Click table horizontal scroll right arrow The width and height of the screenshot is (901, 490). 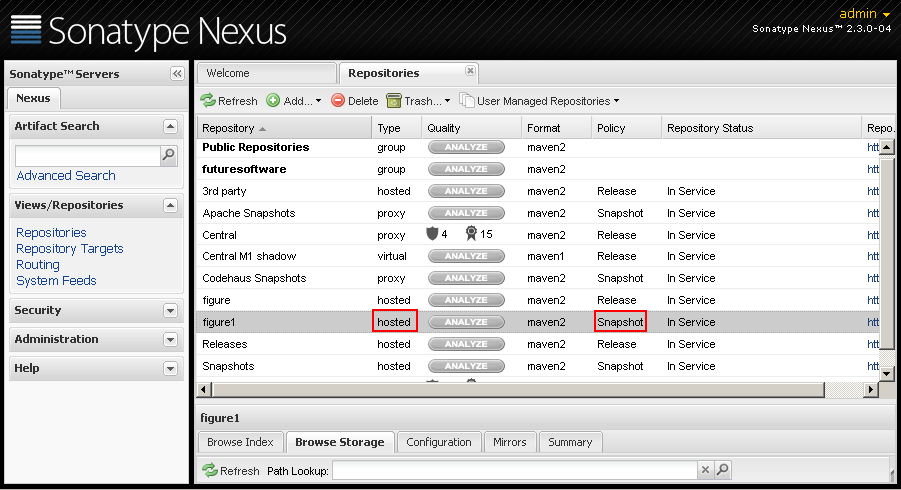pos(871,389)
